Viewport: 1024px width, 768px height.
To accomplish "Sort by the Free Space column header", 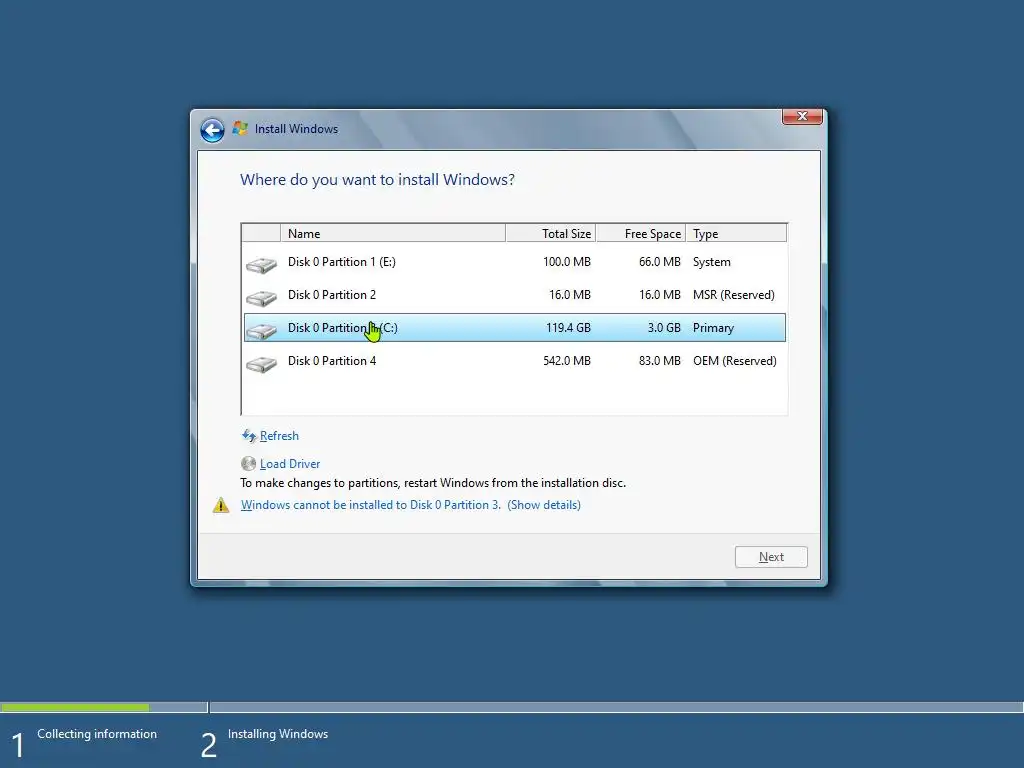I will point(641,233).
